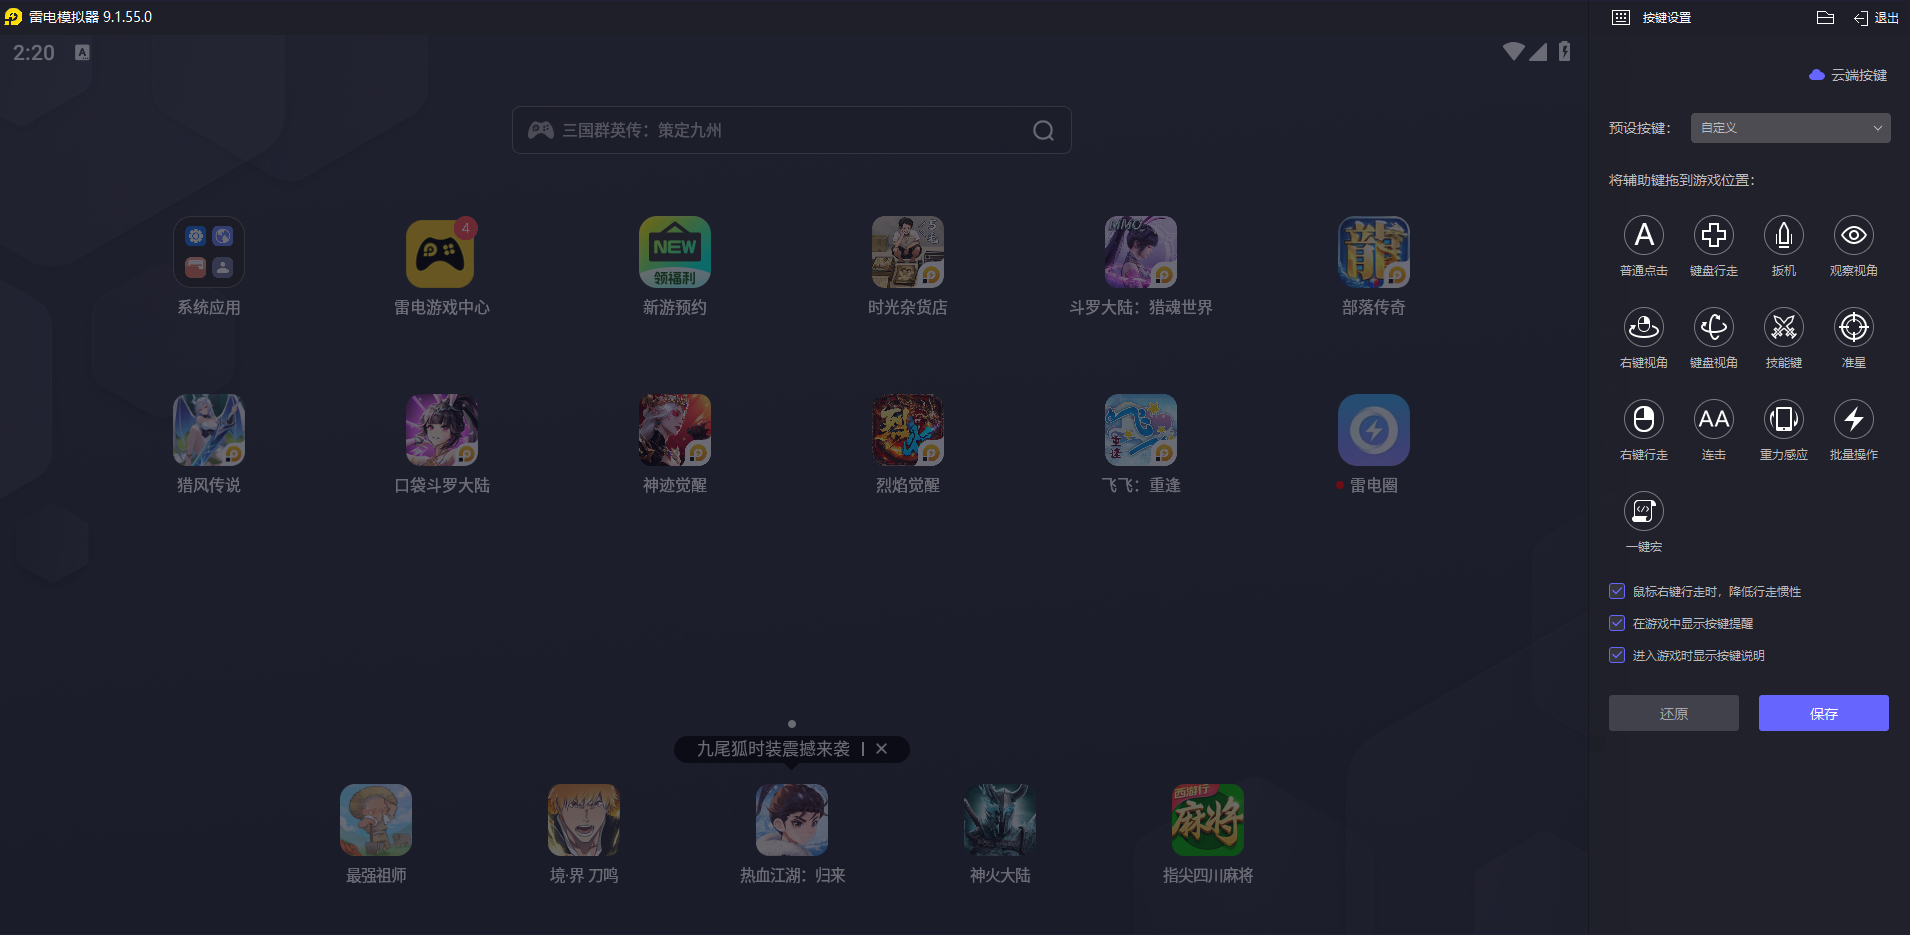The width and height of the screenshot is (1910, 935).
Task: Select the 观察视角 eye view icon
Action: [x=1854, y=236]
